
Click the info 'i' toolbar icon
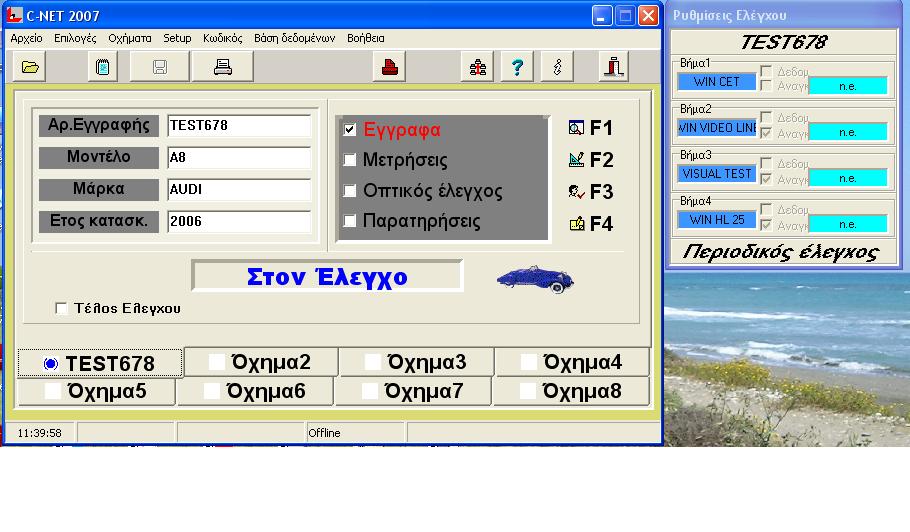557,67
